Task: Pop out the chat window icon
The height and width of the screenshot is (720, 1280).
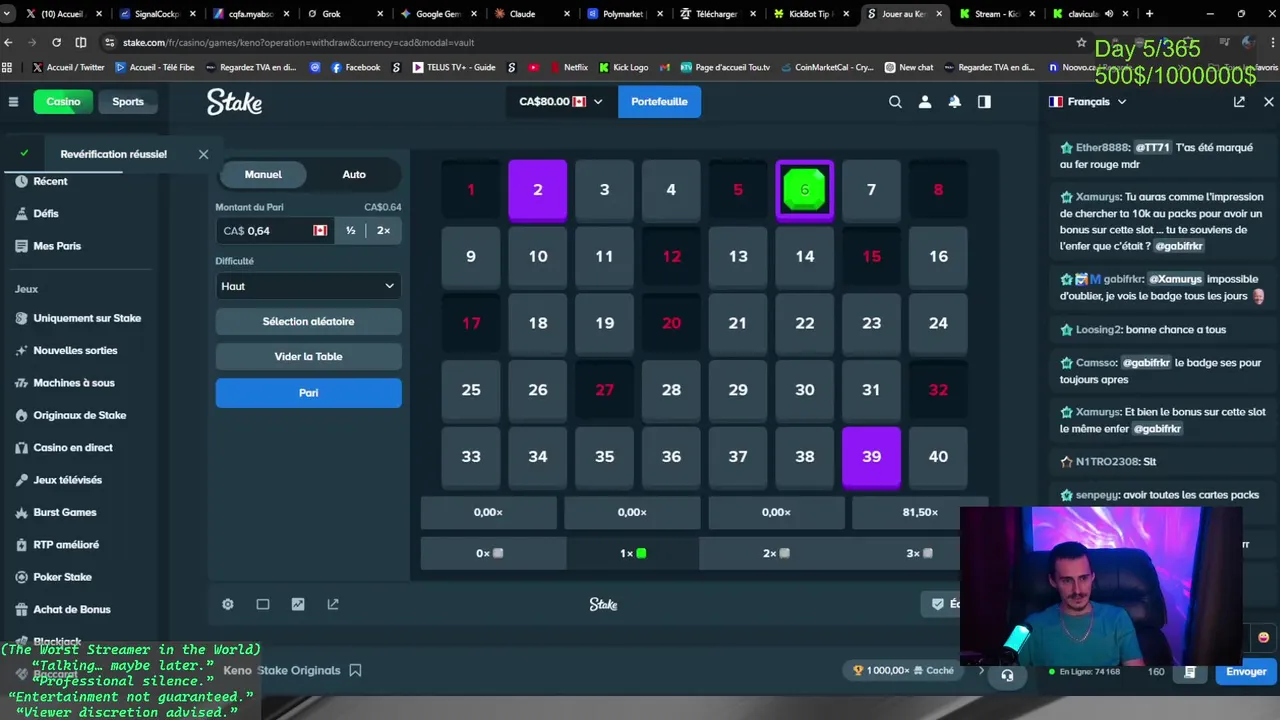Action: [x=1239, y=101]
